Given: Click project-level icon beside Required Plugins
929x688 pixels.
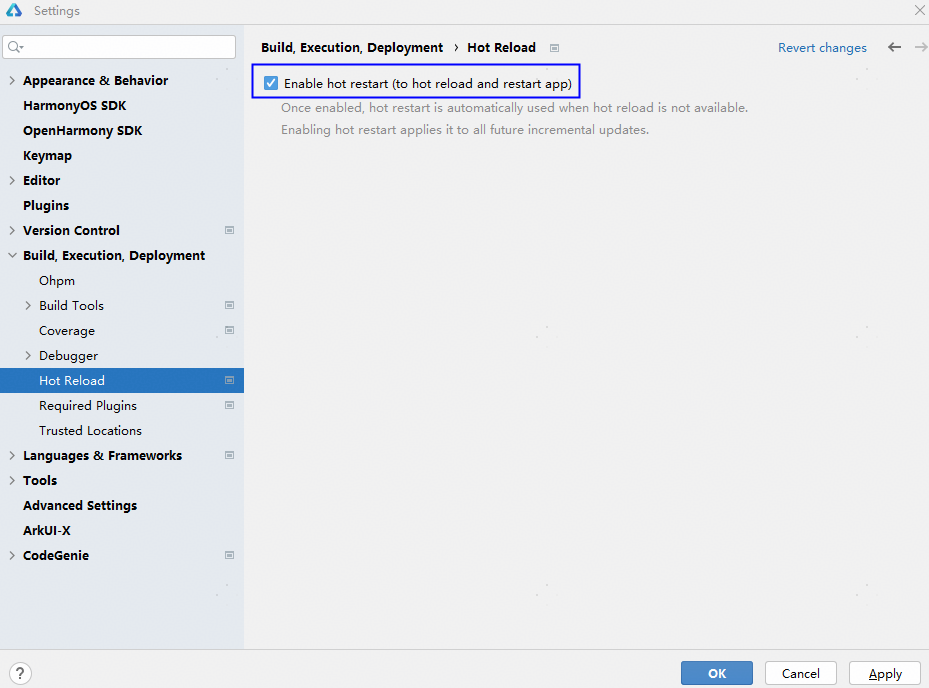Looking at the screenshot, I should (229, 405).
